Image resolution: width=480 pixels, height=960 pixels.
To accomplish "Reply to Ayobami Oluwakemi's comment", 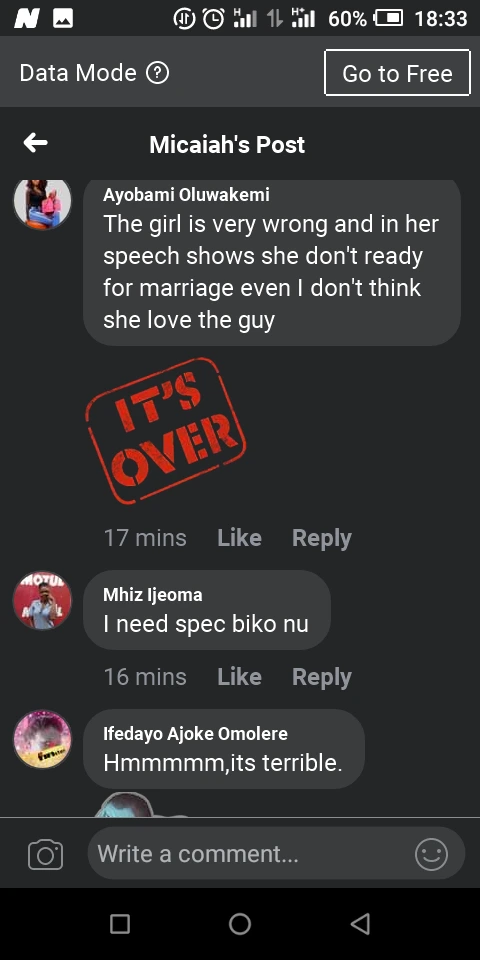I will pos(322,538).
